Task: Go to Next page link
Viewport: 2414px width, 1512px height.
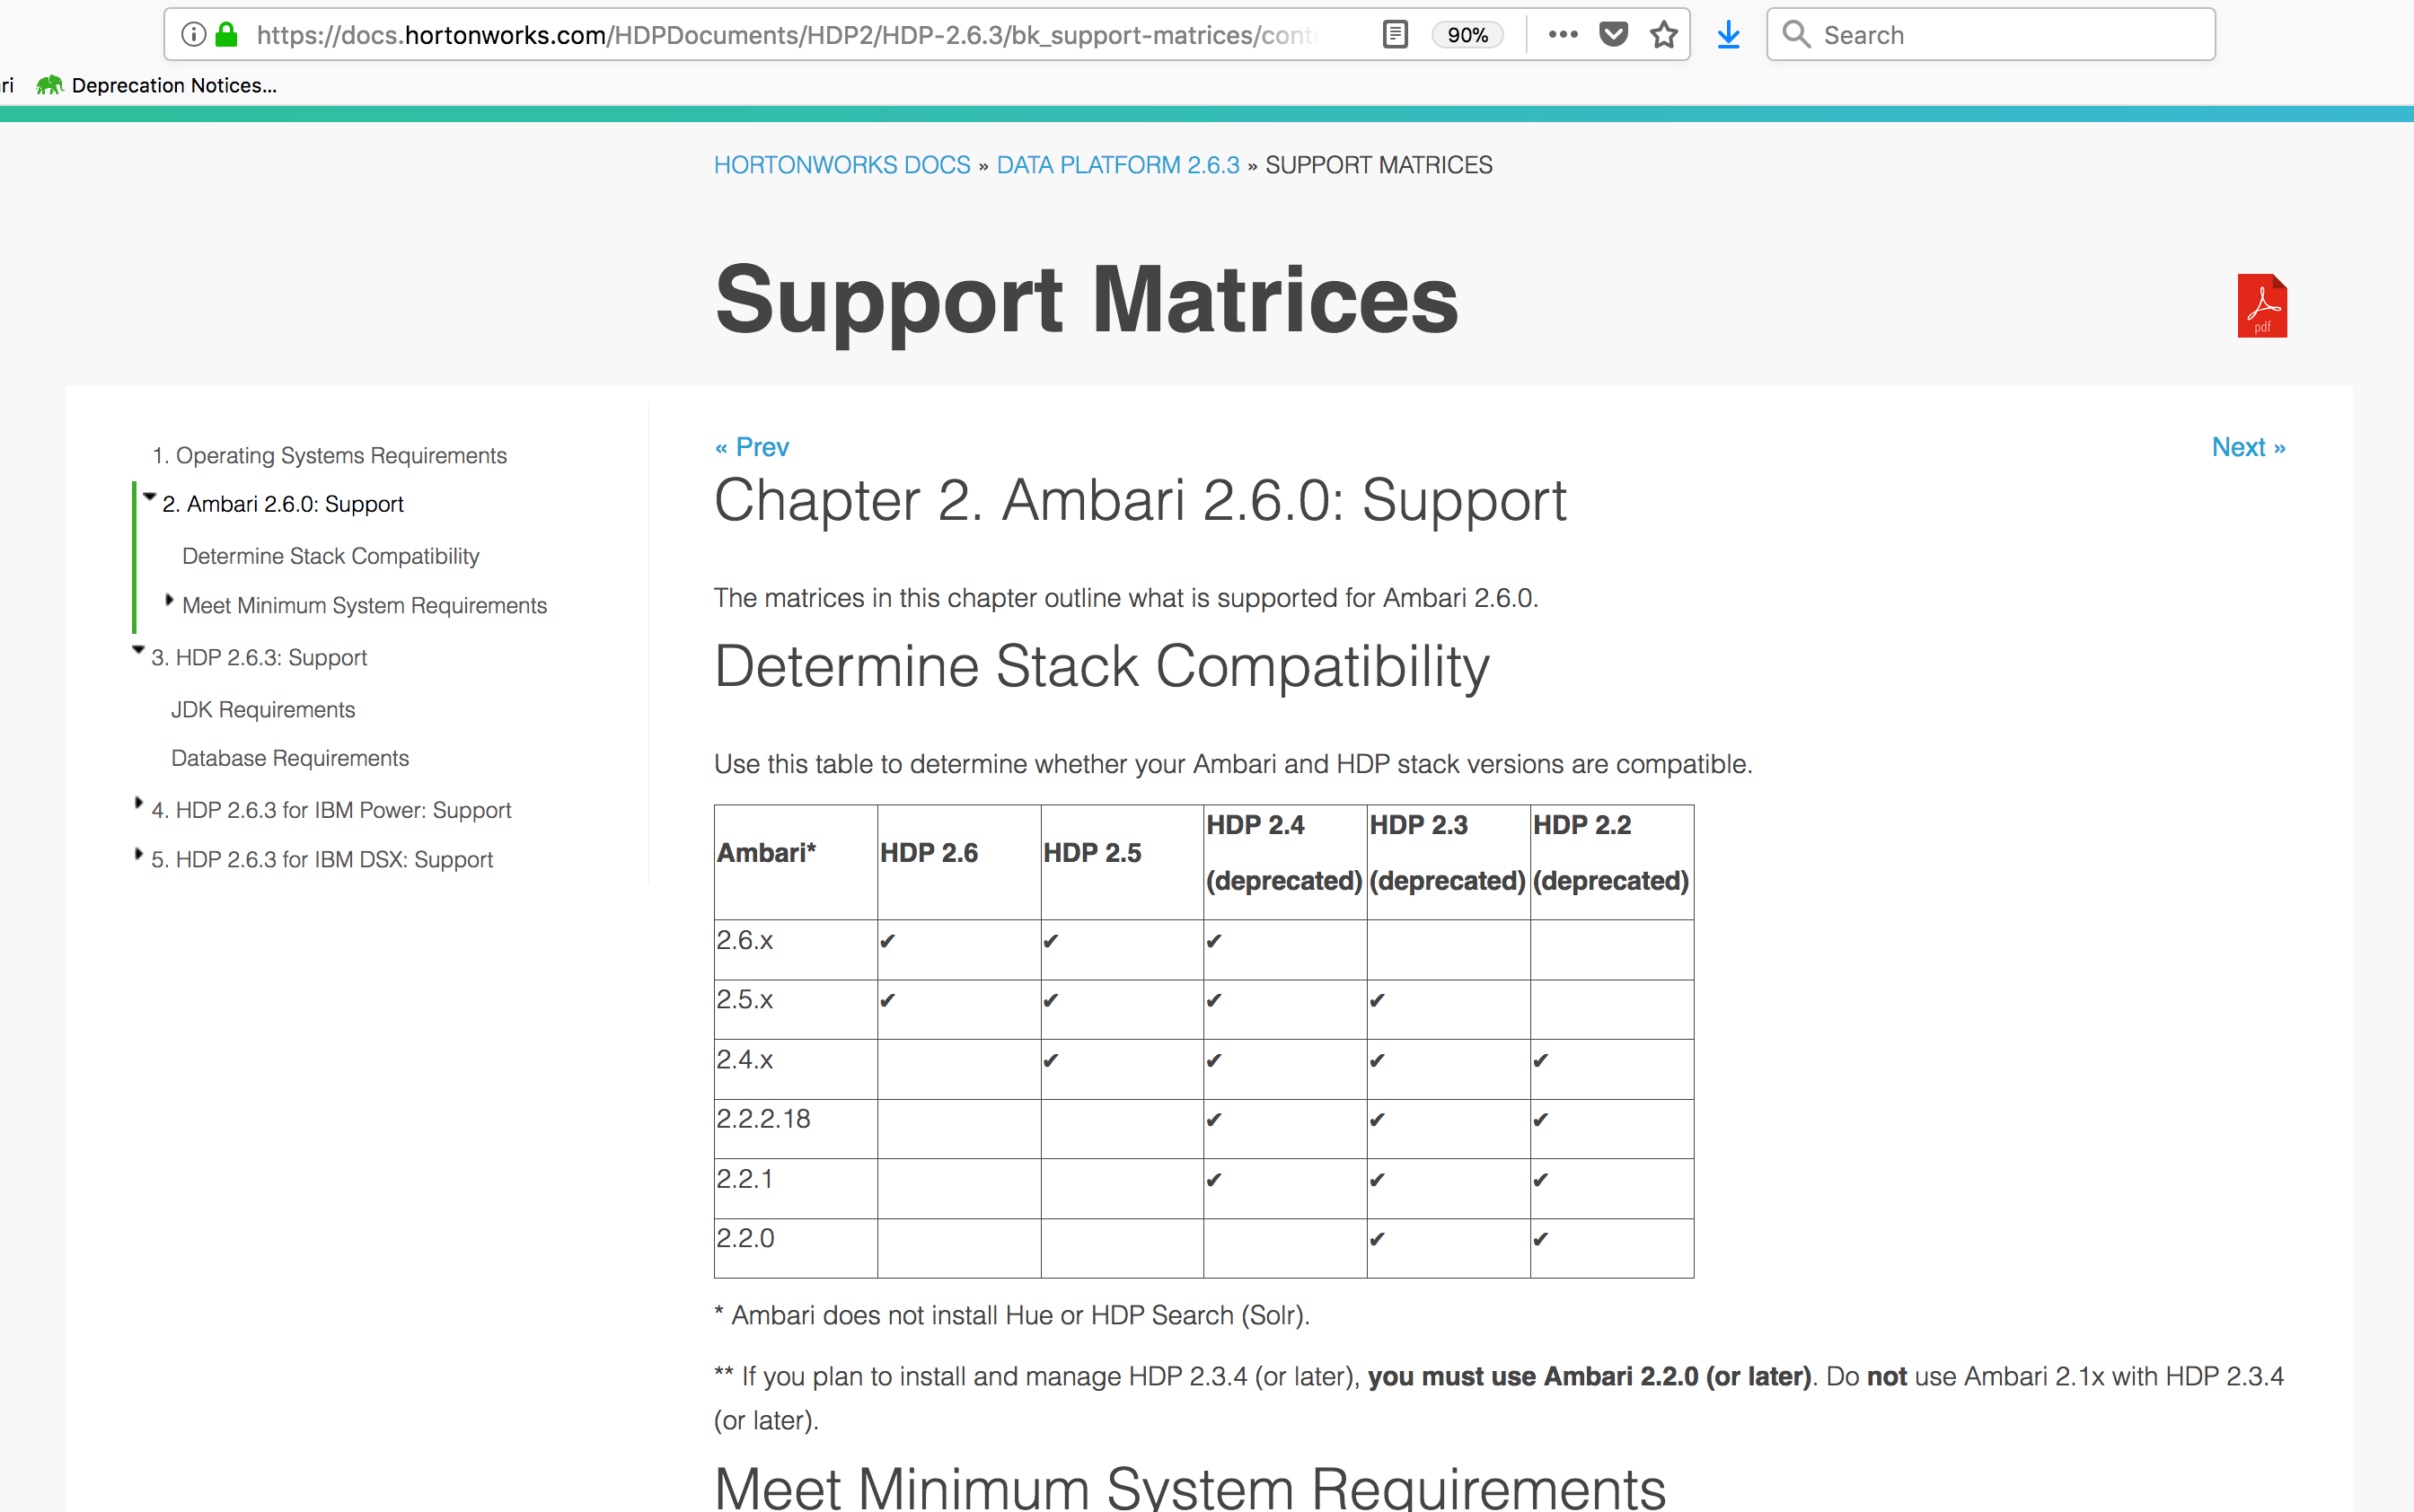Action: click(2247, 447)
